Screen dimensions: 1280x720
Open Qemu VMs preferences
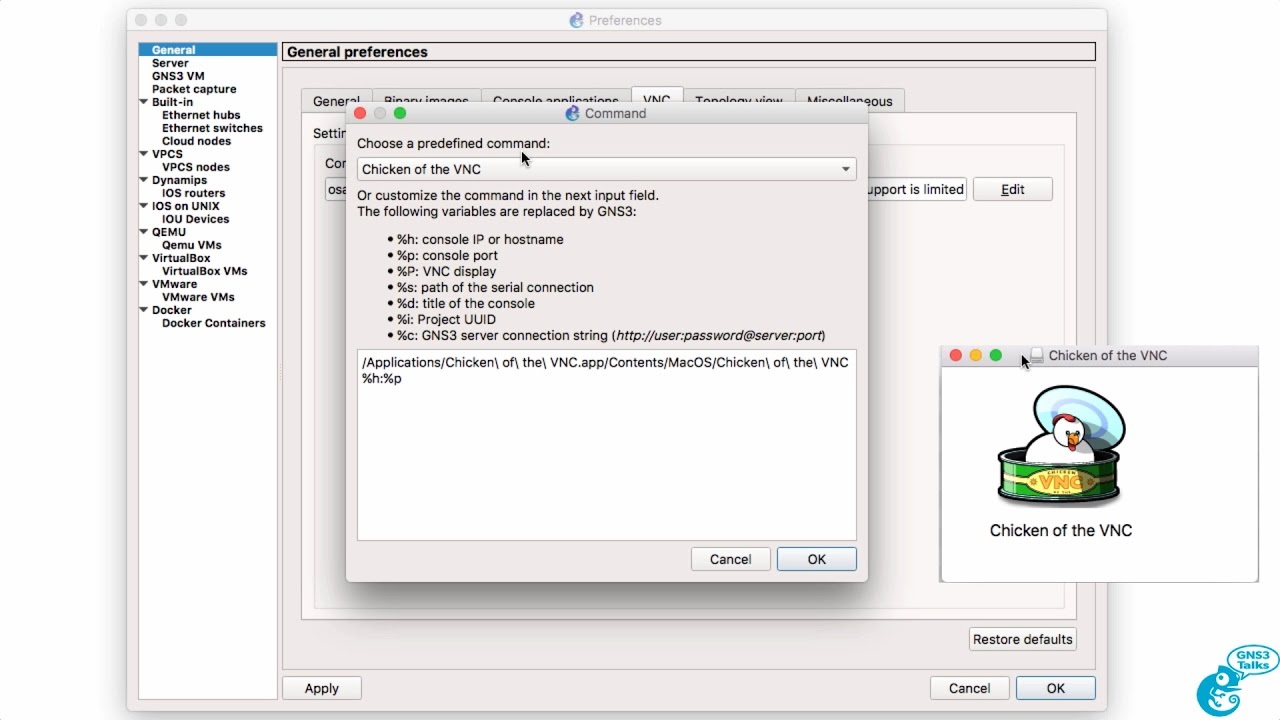point(192,245)
